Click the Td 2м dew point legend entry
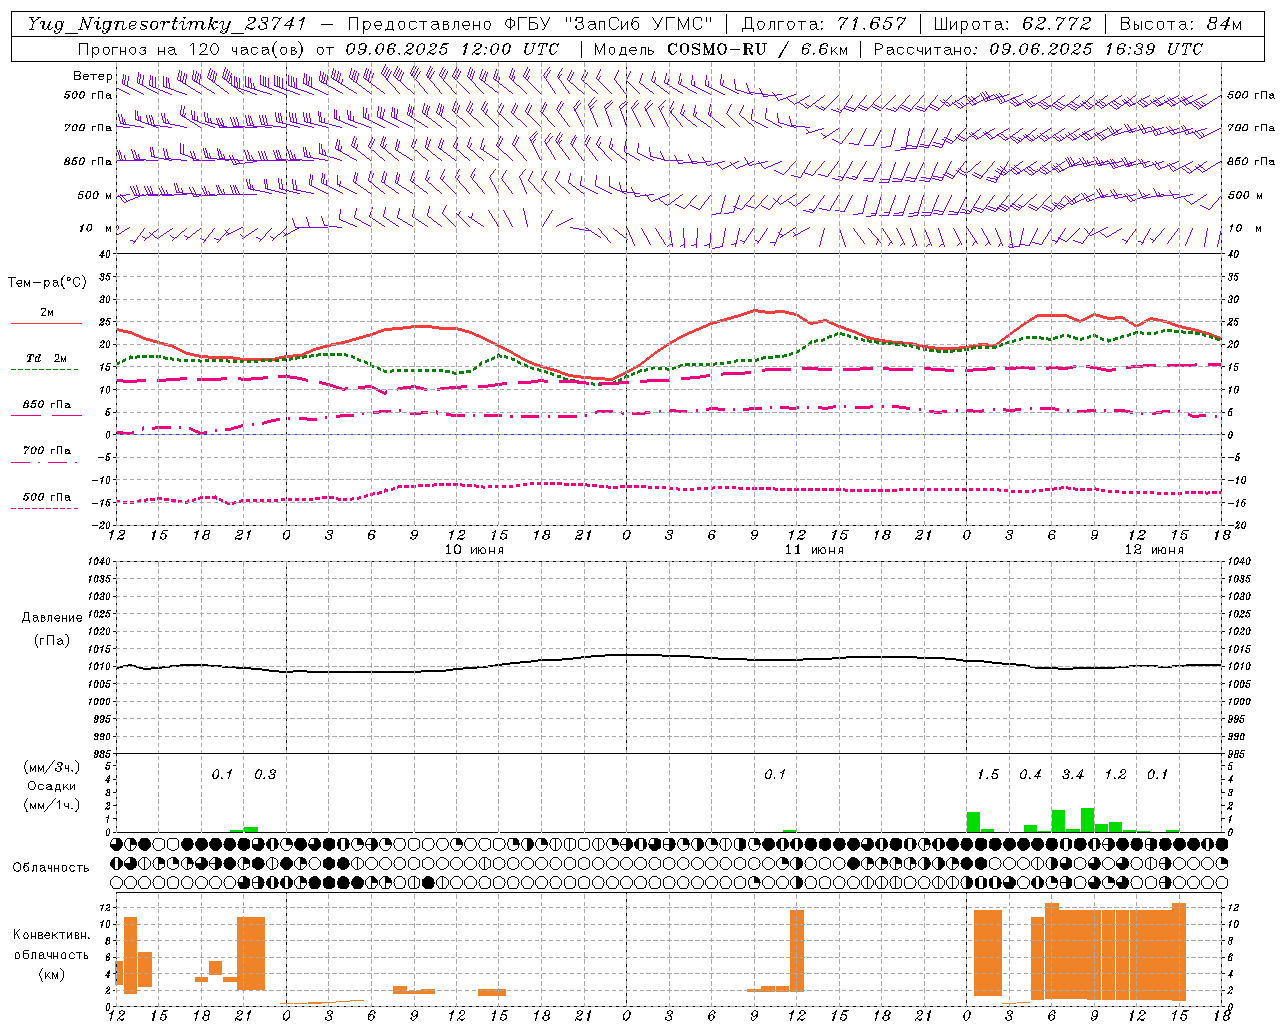Image resolution: width=1280 pixels, height=1024 pixels. (46, 358)
